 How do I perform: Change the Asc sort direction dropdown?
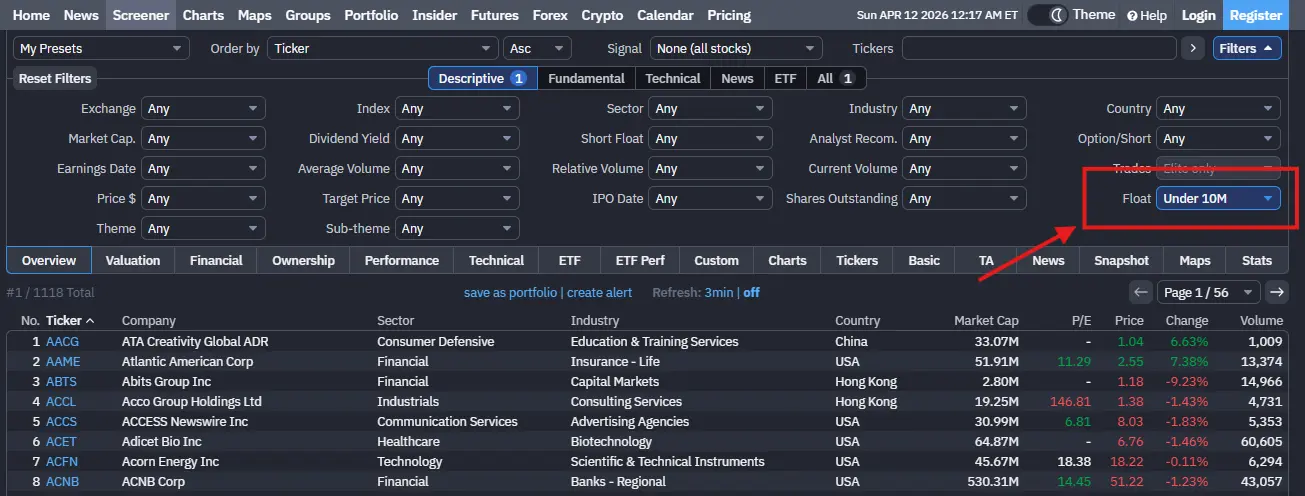[x=538, y=48]
